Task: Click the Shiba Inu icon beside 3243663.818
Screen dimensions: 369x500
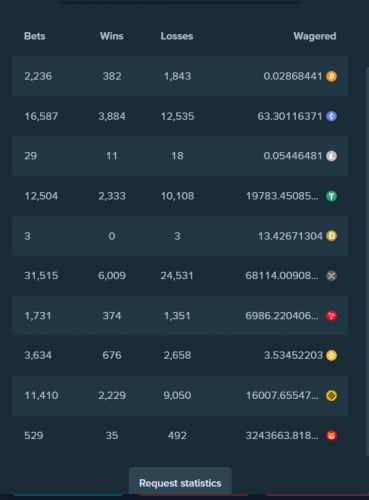Action: click(331, 435)
